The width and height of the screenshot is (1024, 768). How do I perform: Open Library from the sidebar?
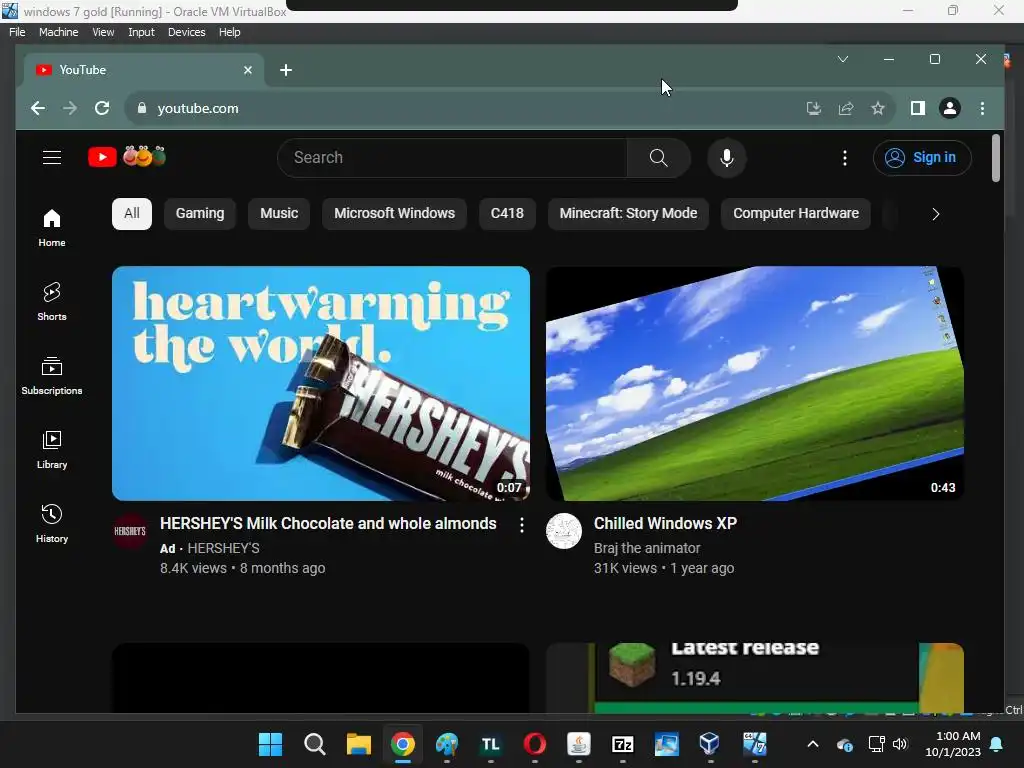tap(52, 450)
